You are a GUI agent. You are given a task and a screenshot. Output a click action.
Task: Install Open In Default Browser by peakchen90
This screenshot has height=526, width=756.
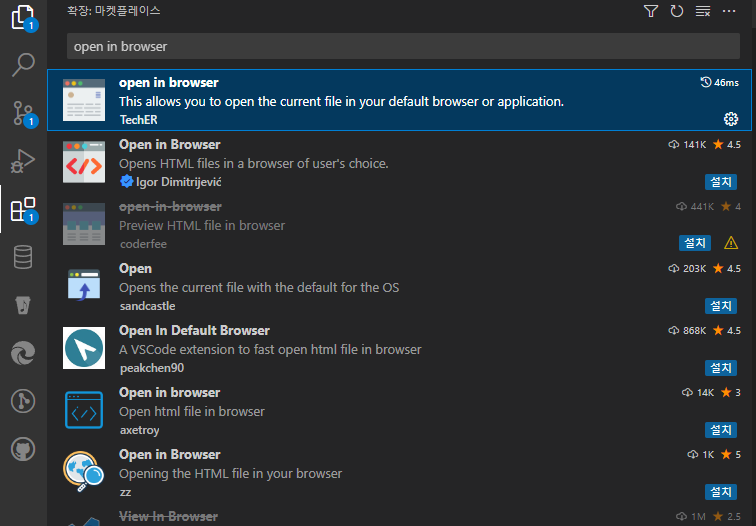[x=721, y=368]
